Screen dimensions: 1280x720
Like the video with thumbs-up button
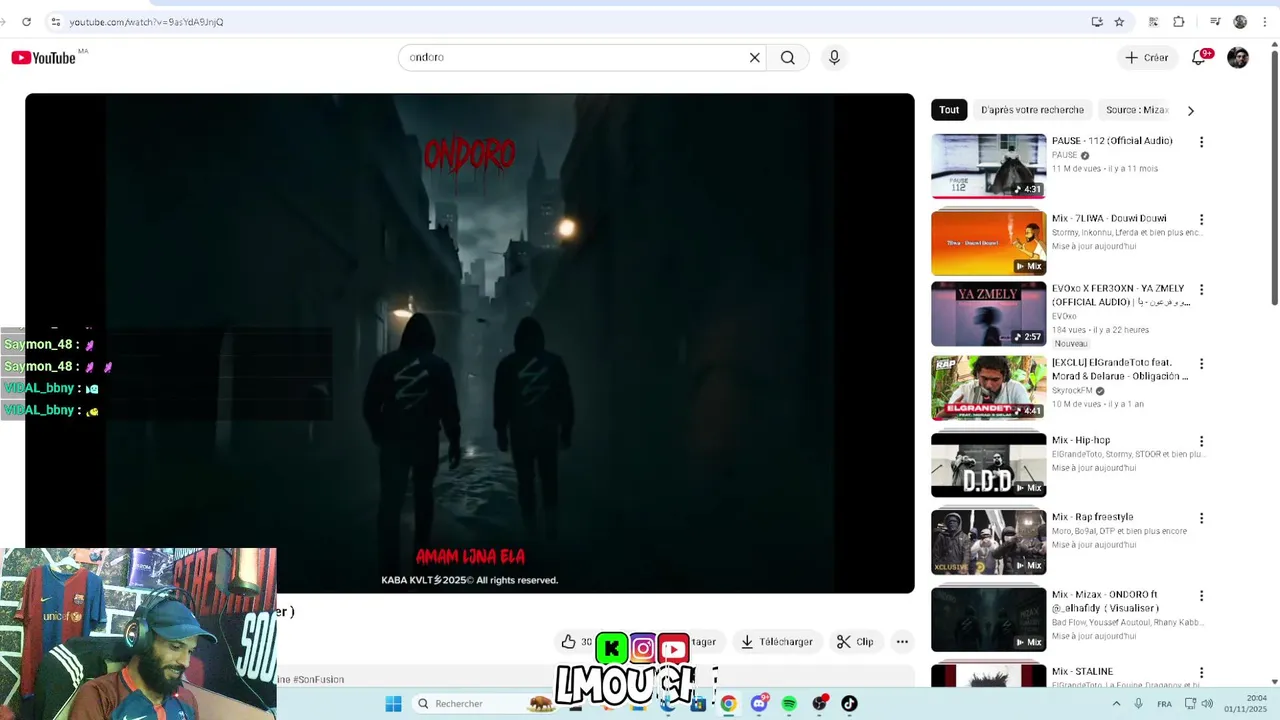point(570,642)
